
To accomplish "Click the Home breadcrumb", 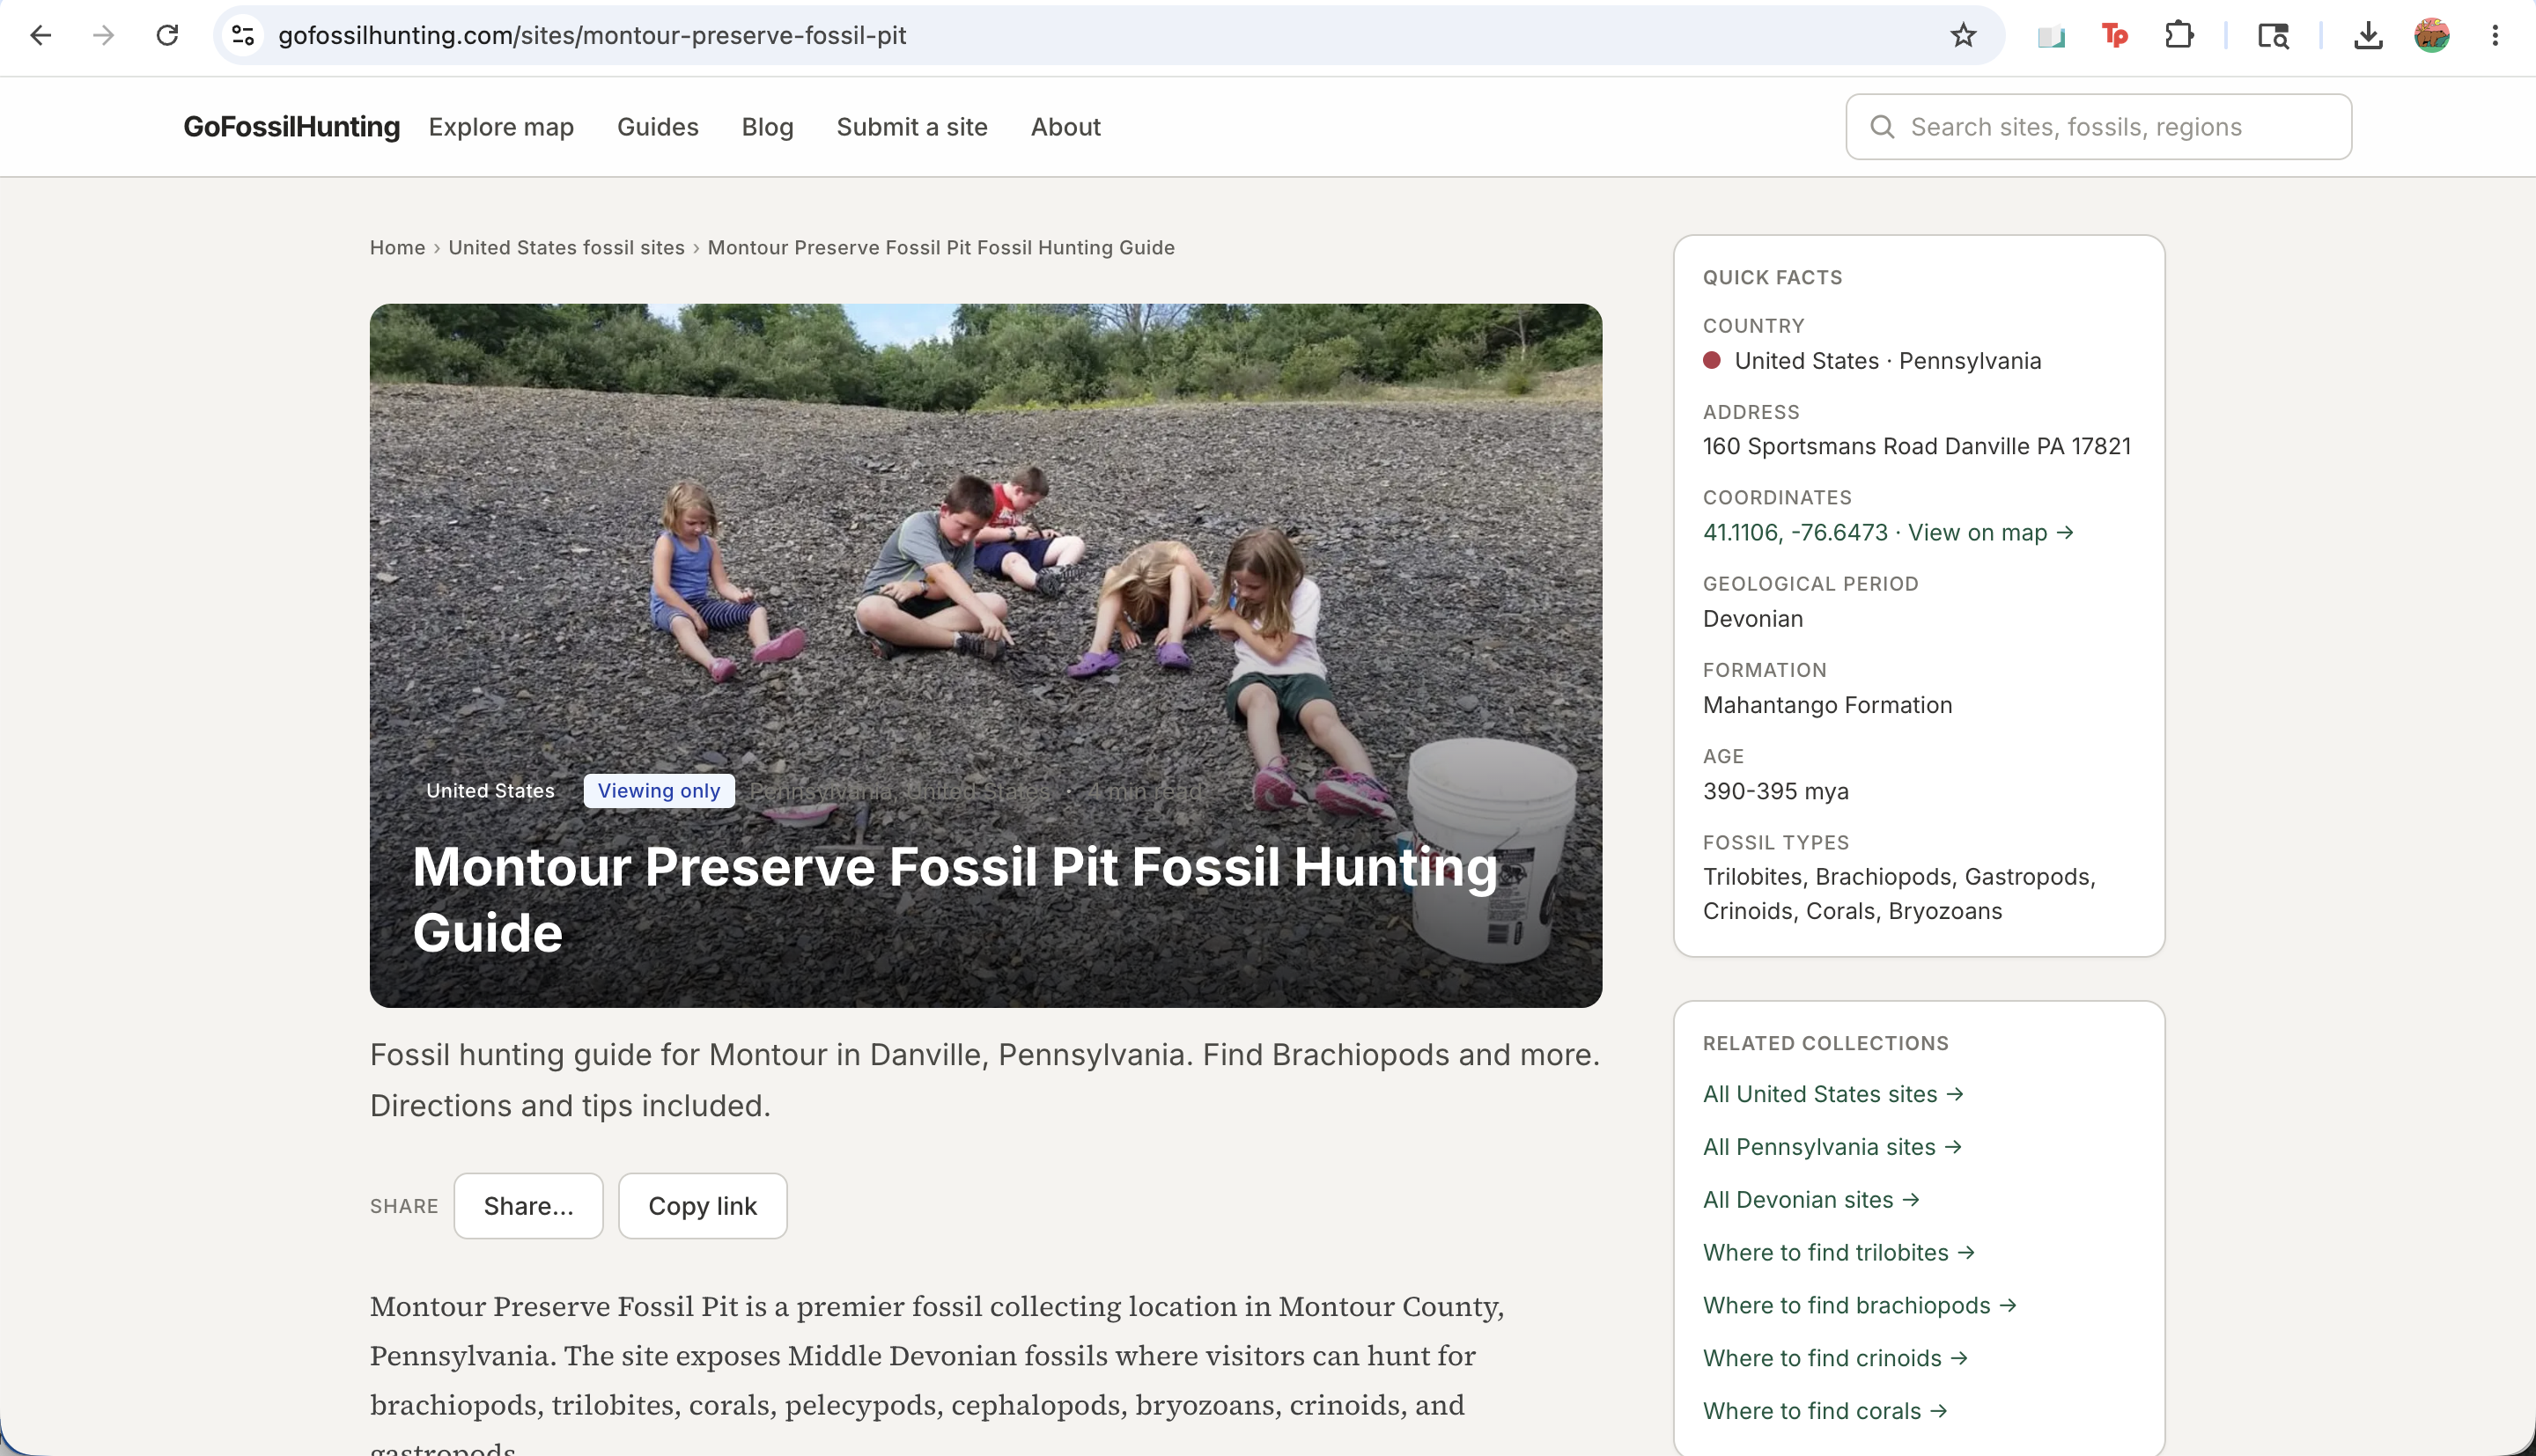I will coord(397,247).
